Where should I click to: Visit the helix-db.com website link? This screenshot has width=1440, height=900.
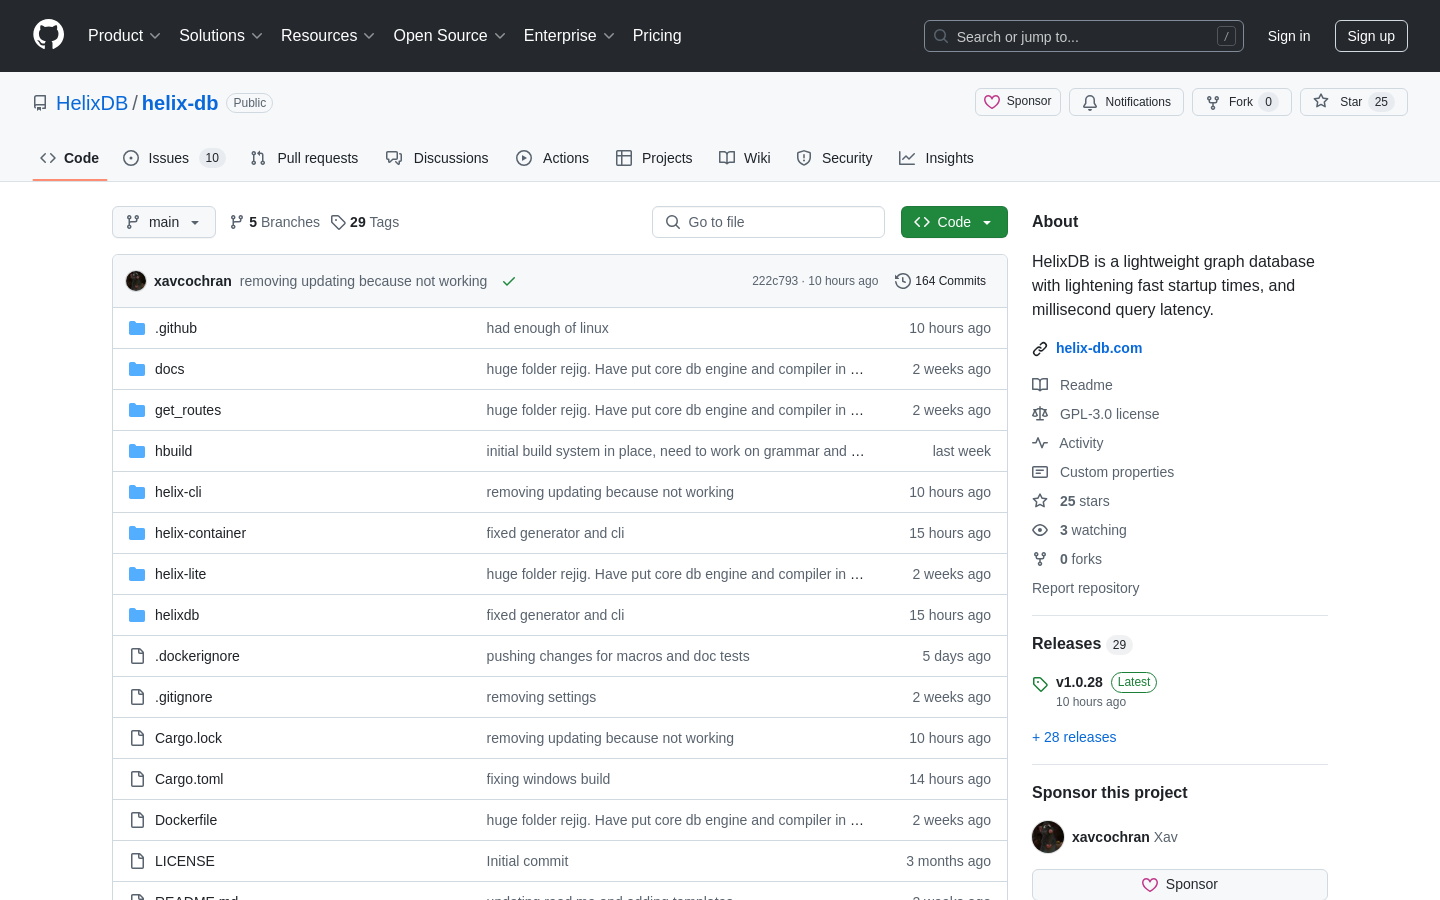point(1099,348)
